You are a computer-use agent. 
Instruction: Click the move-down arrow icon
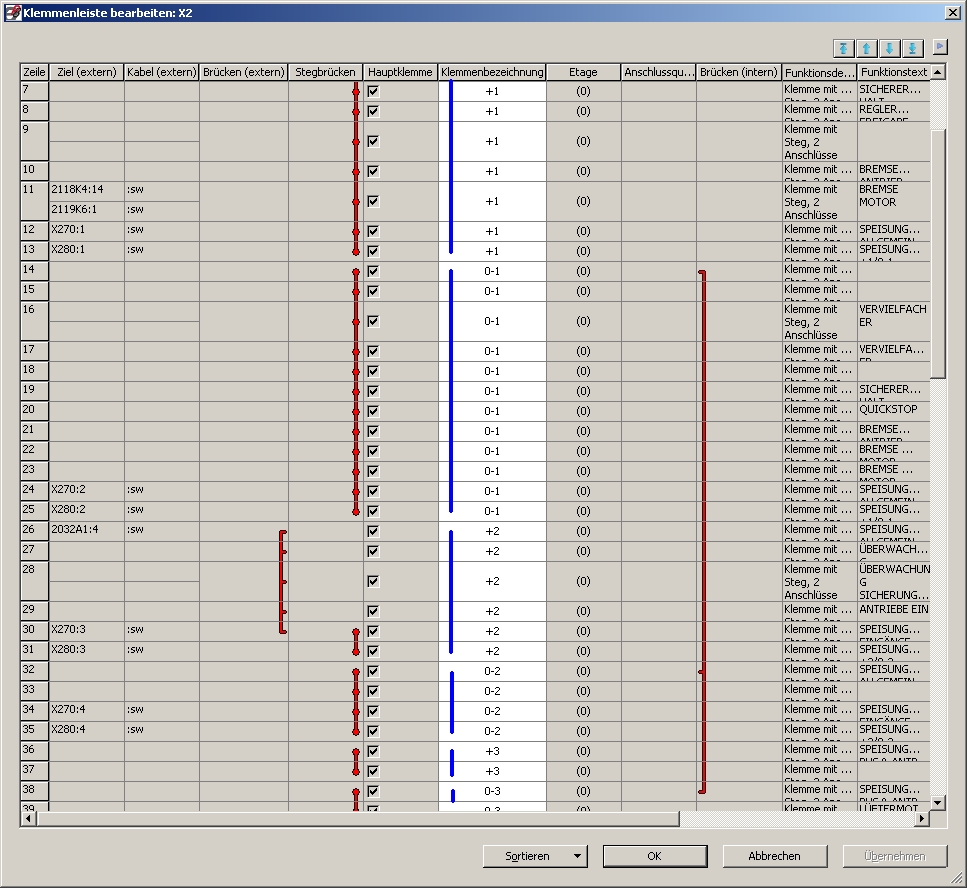(x=889, y=48)
